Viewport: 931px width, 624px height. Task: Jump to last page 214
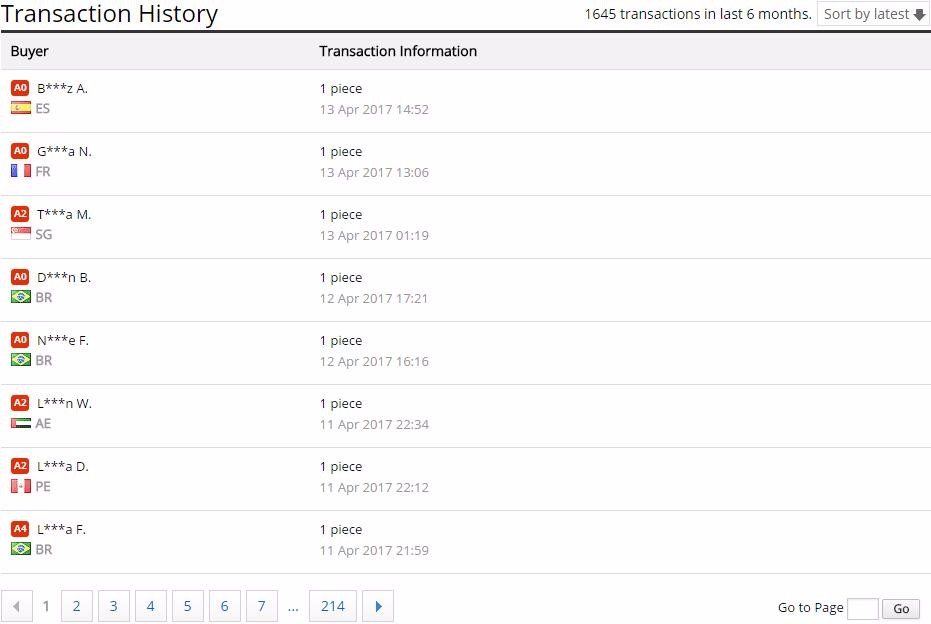(333, 606)
